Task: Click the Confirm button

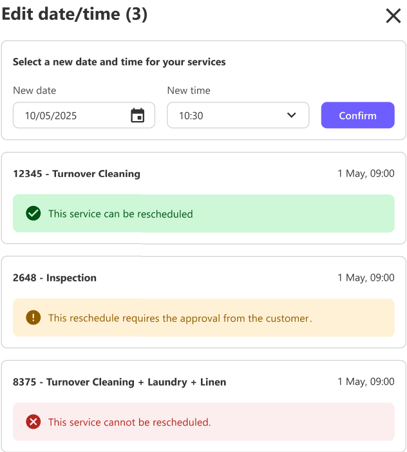Action: [x=358, y=115]
